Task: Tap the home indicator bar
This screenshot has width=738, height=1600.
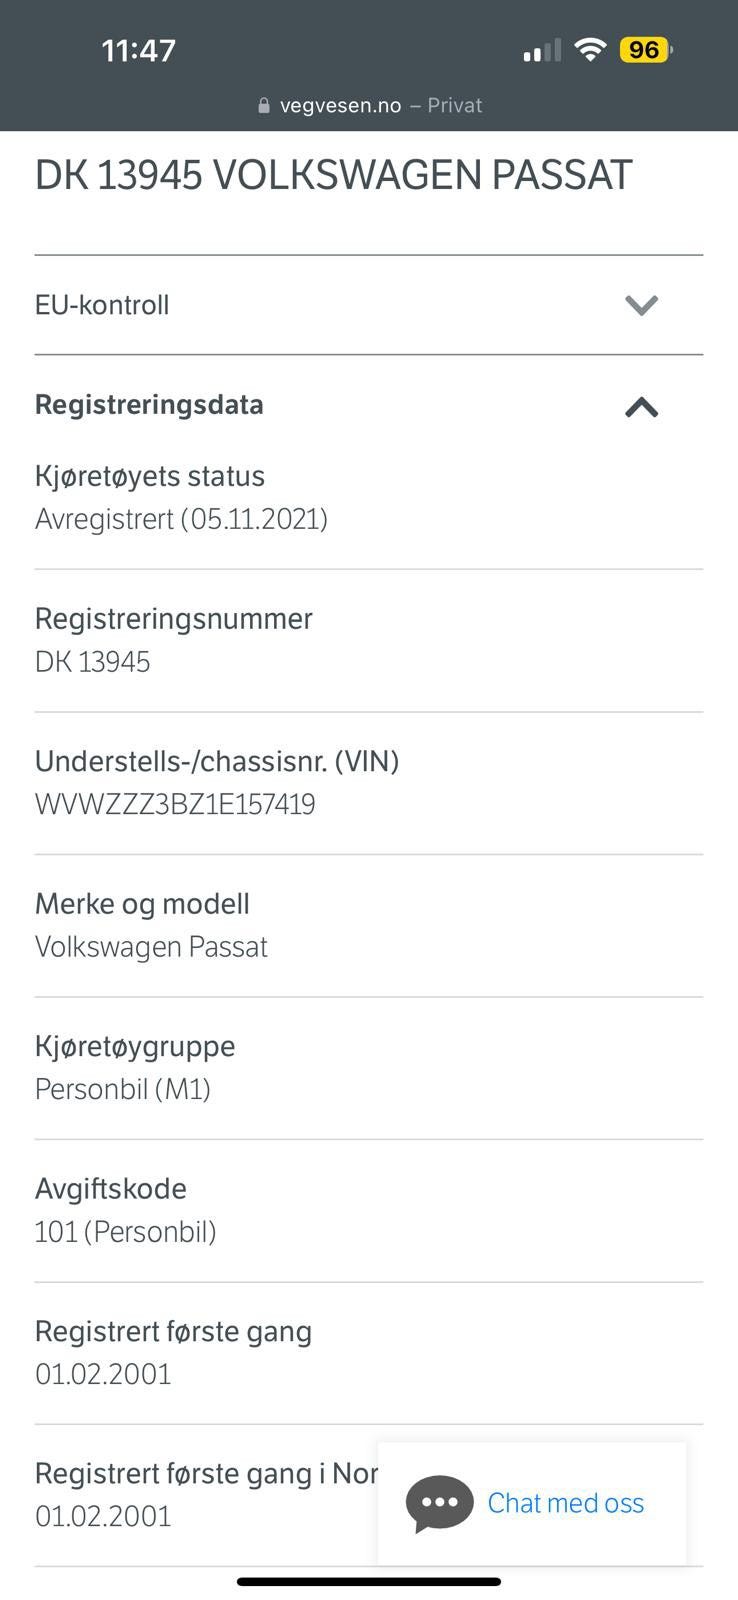Action: 368,1582
